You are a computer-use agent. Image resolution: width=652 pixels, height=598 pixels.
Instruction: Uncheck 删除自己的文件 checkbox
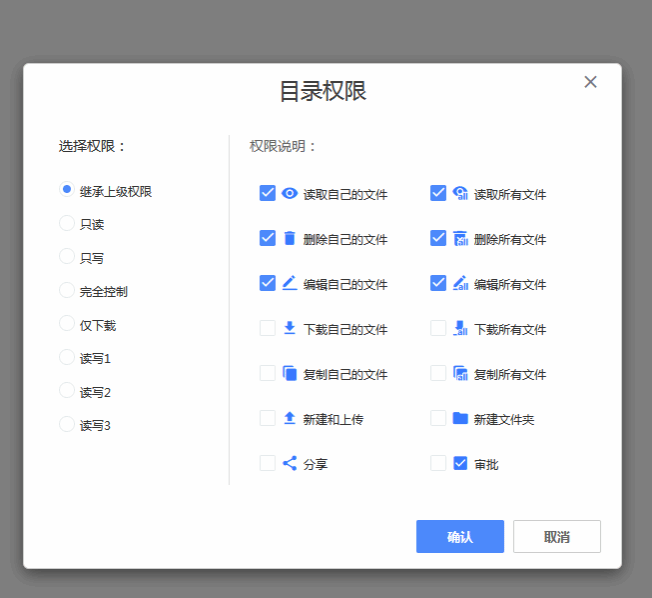click(267, 238)
